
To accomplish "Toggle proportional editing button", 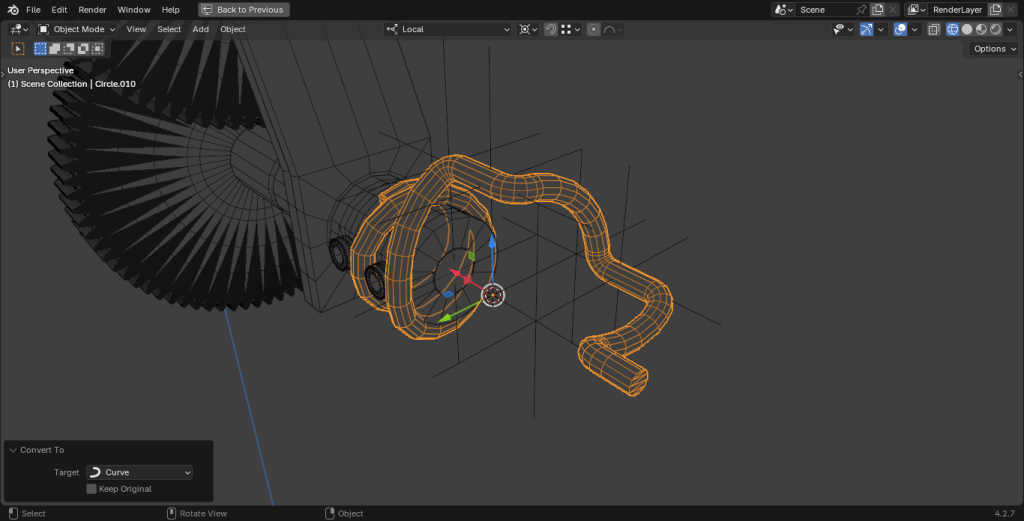I will pos(593,29).
